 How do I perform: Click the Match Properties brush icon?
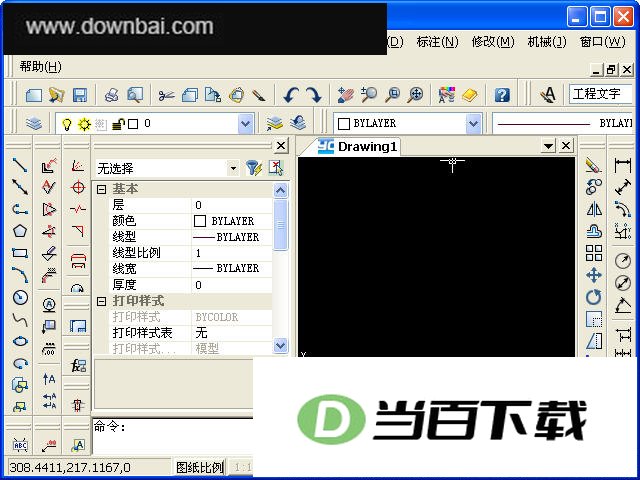[259, 96]
